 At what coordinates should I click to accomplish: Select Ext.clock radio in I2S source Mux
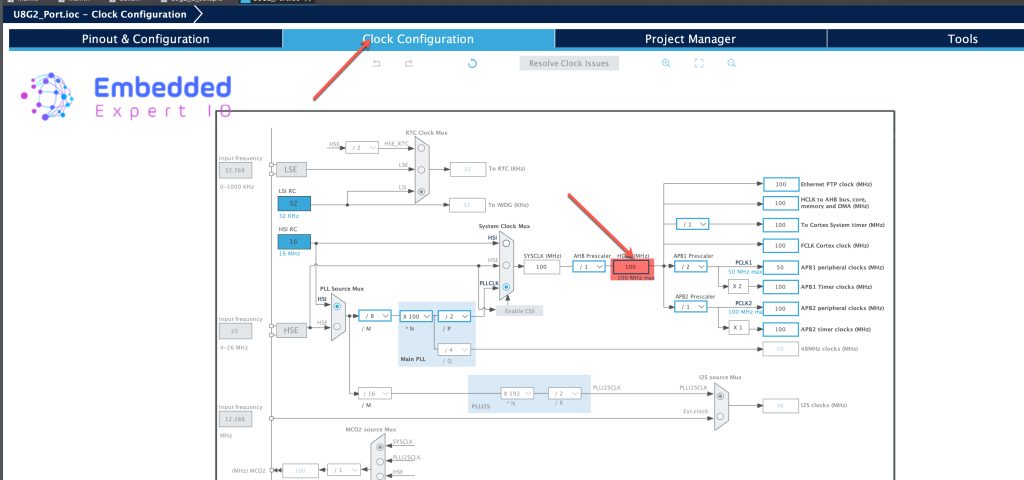tap(720, 416)
